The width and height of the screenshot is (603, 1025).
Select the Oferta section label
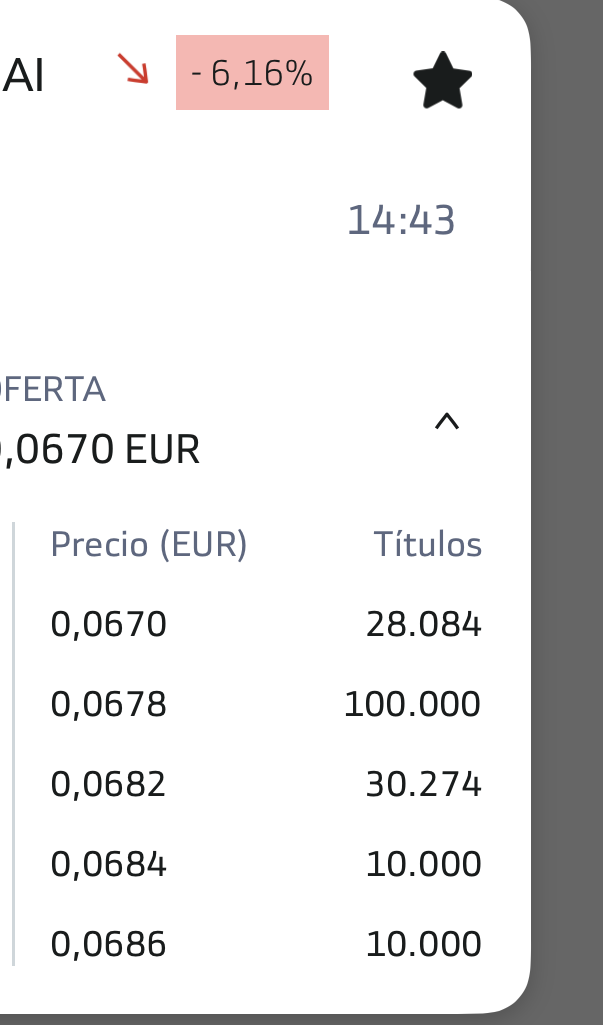click(x=54, y=389)
